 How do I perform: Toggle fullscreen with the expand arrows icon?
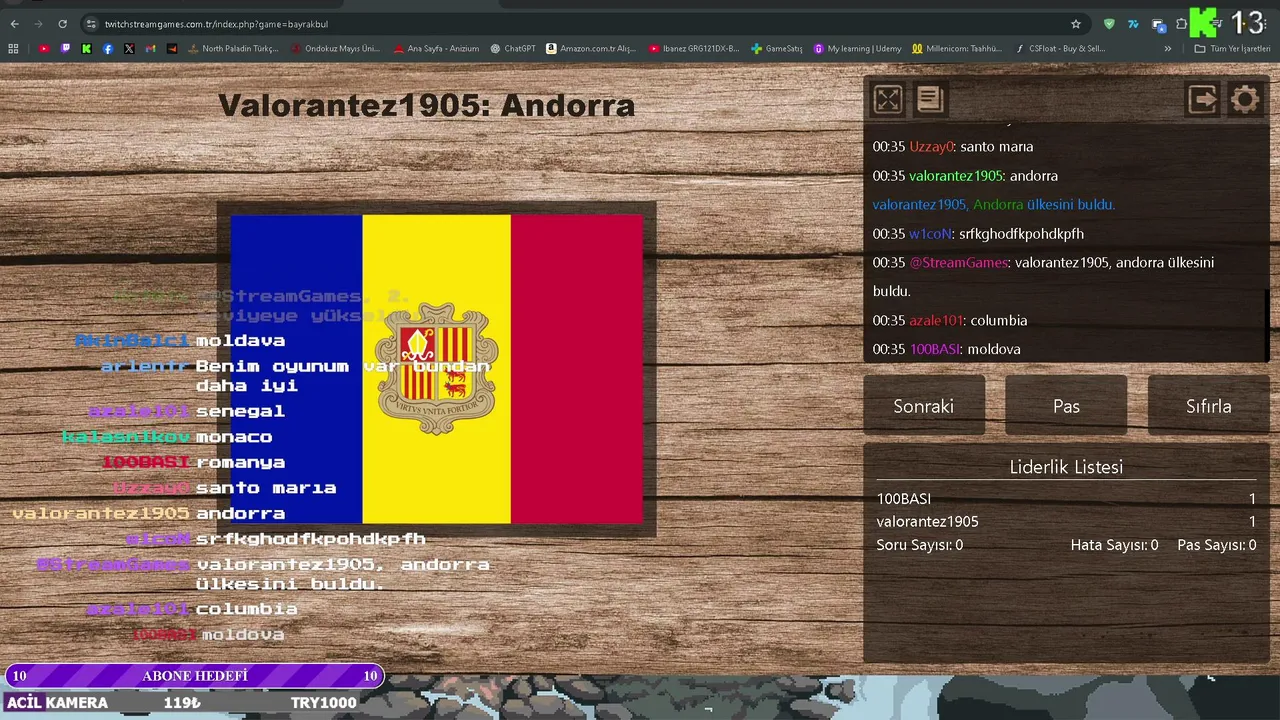click(x=888, y=99)
